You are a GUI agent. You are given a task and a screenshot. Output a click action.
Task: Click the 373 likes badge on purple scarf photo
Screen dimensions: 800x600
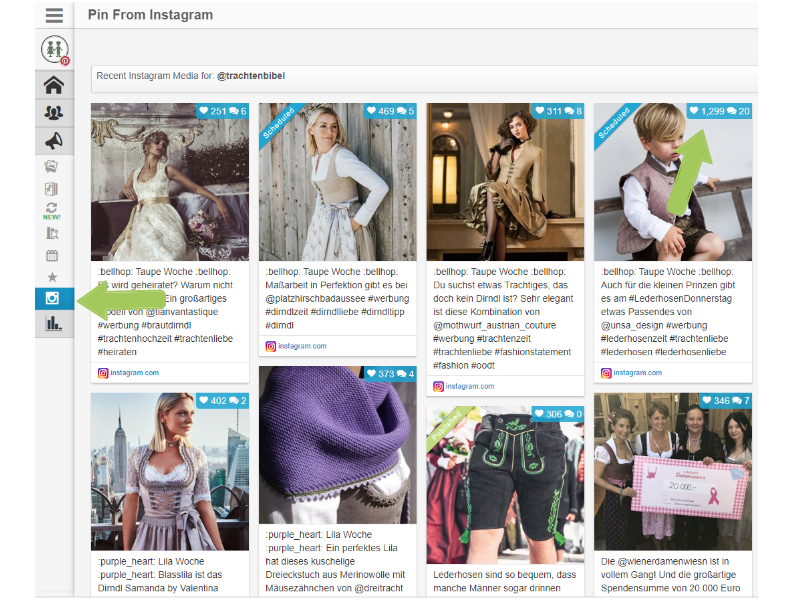coord(391,373)
